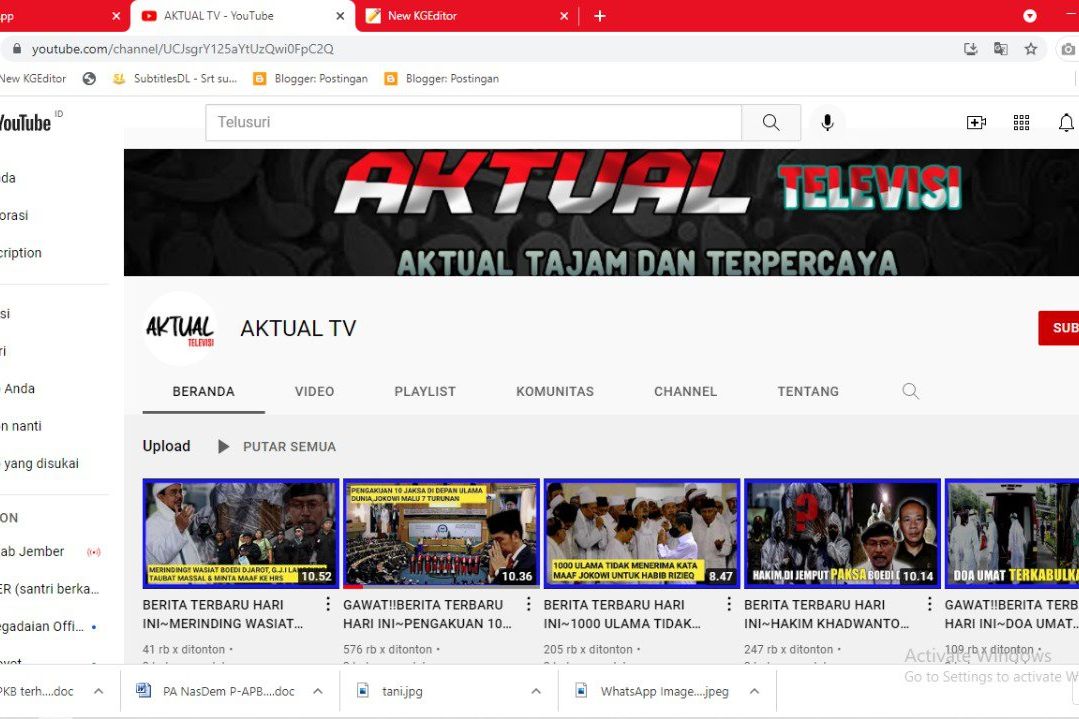The image size is (1079, 719).
Task: Open title BERITA TERBARU HARI INI~1000 ULAMA TIDAK
Action: point(622,614)
